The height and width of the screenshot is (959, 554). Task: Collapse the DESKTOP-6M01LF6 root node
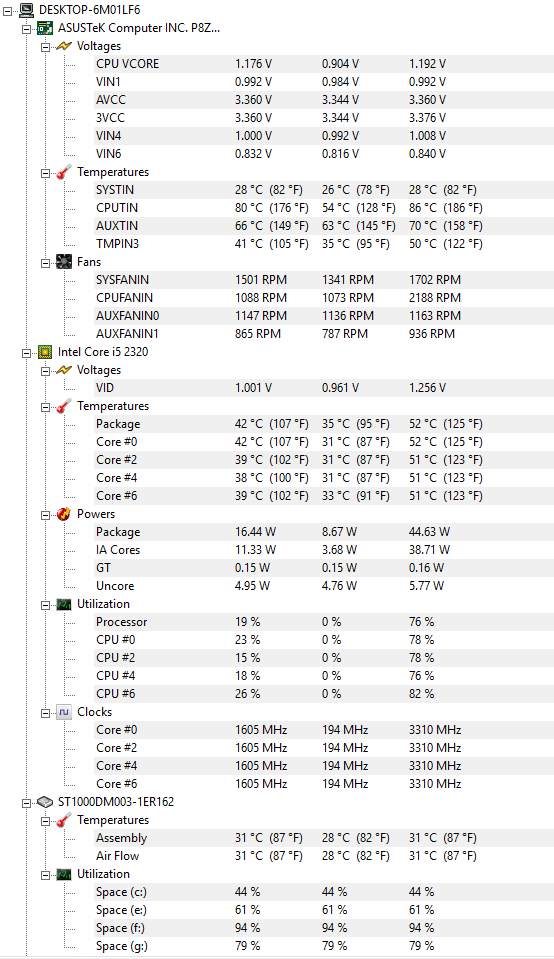[8, 10]
